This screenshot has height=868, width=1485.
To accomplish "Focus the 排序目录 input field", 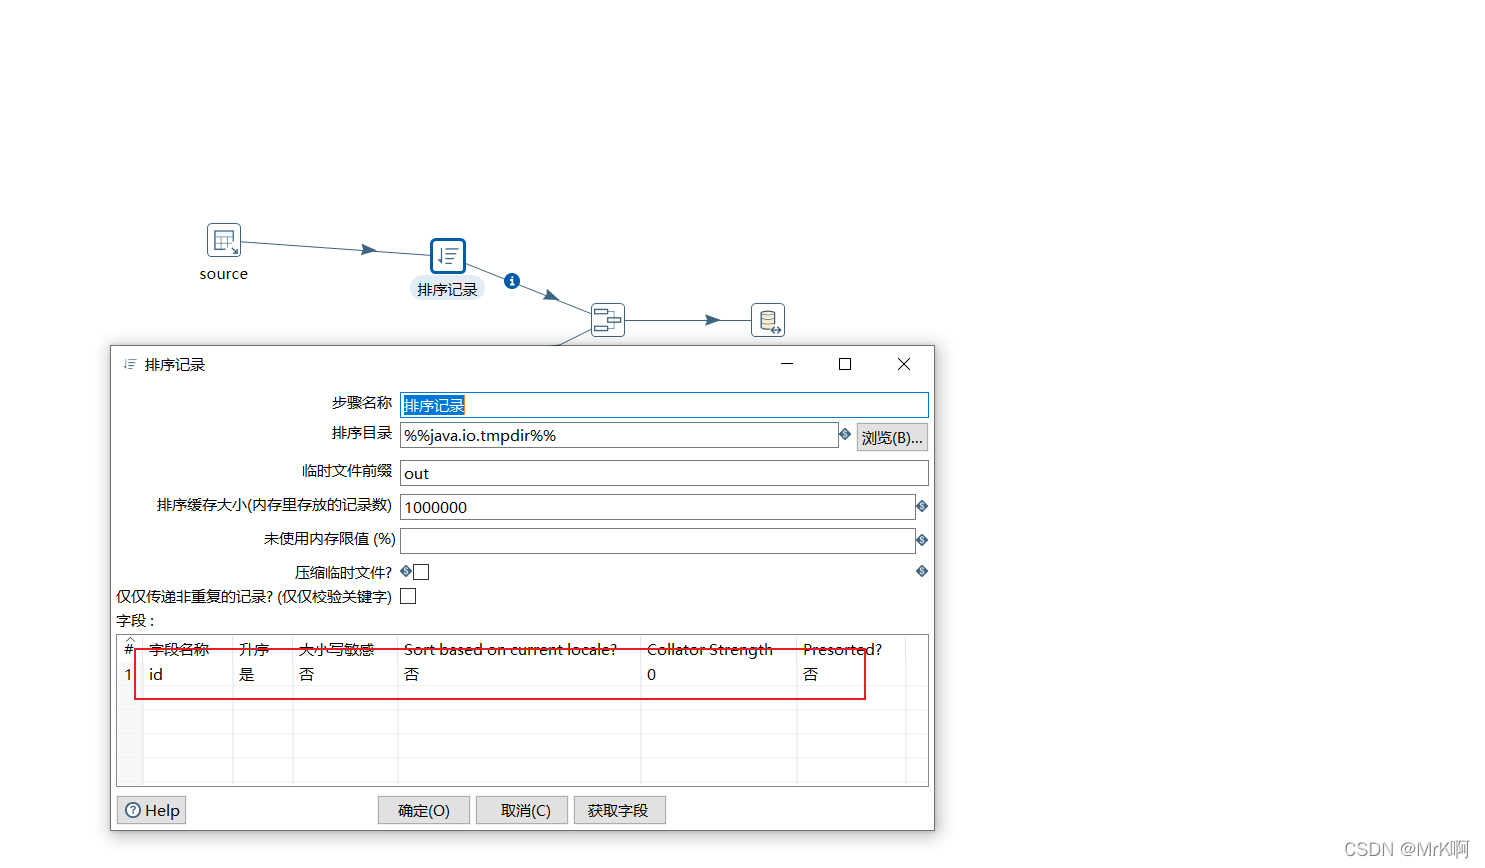I will click(619, 435).
